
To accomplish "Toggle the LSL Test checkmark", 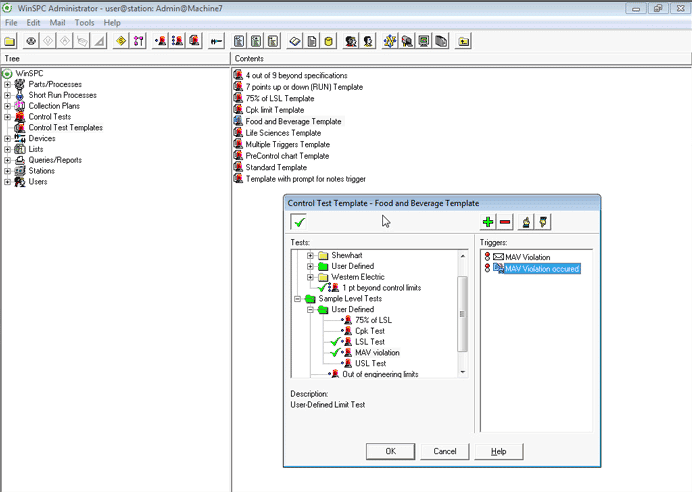I will click(x=336, y=342).
